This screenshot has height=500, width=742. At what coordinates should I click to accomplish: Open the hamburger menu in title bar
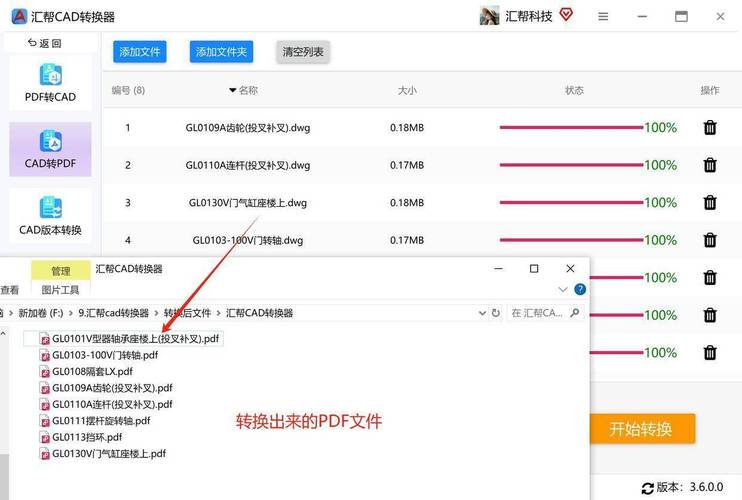tap(603, 17)
